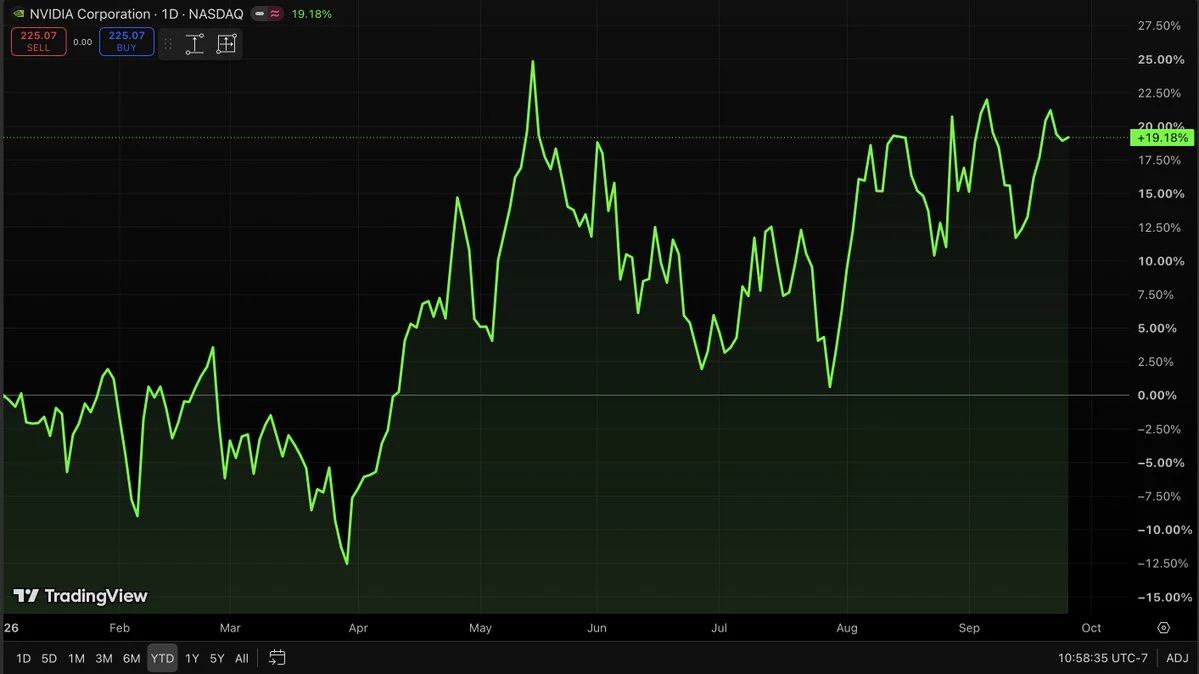
Task: Switch to the 5D time range
Action: click(x=49, y=658)
